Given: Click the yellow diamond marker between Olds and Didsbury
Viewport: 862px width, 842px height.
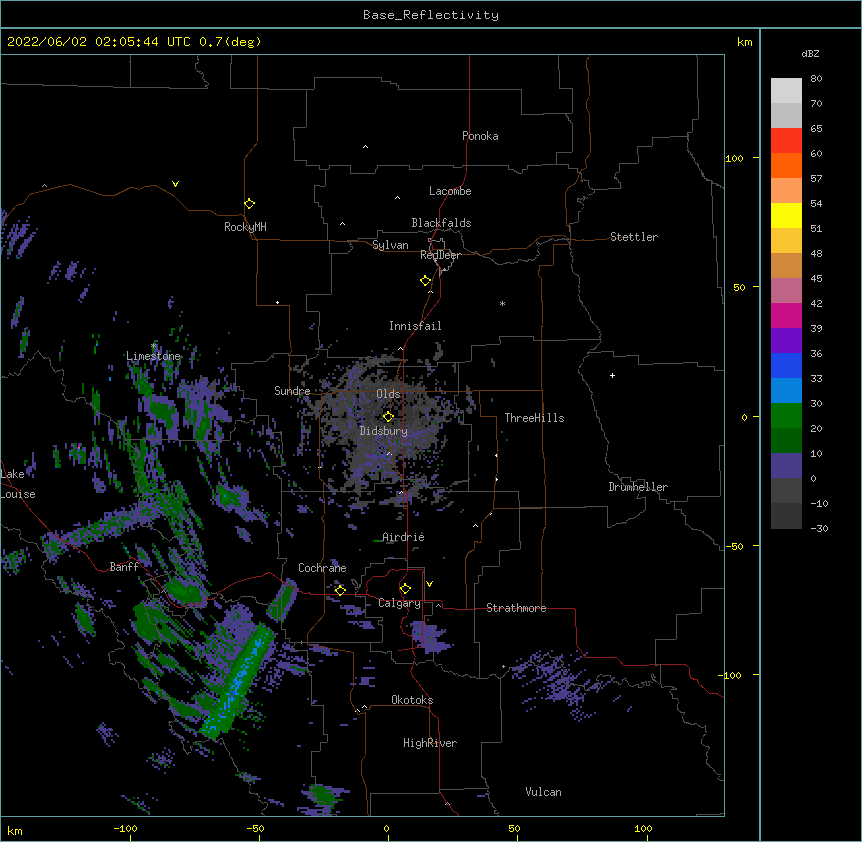Looking at the screenshot, I should coord(388,417).
